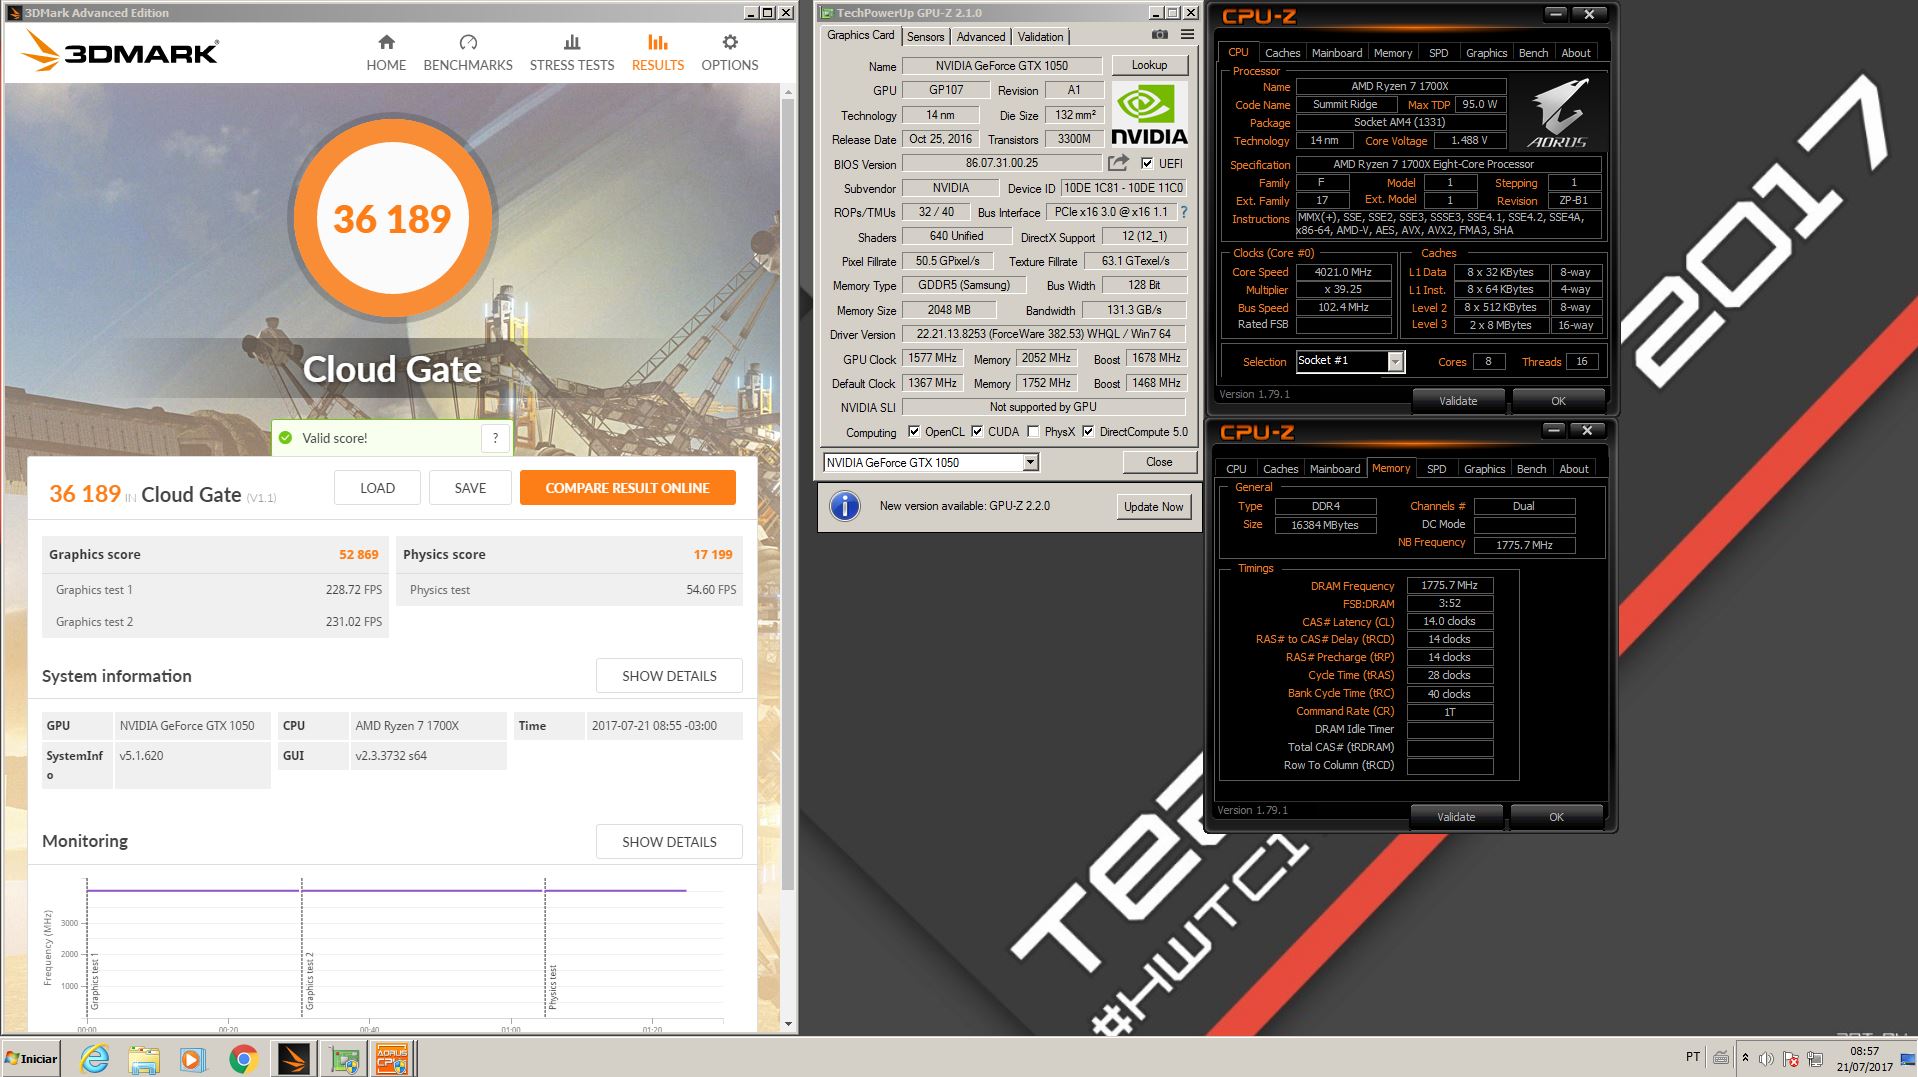
Task: Open Graphics tab in upper CPU-Z window
Action: pyautogui.click(x=1486, y=53)
